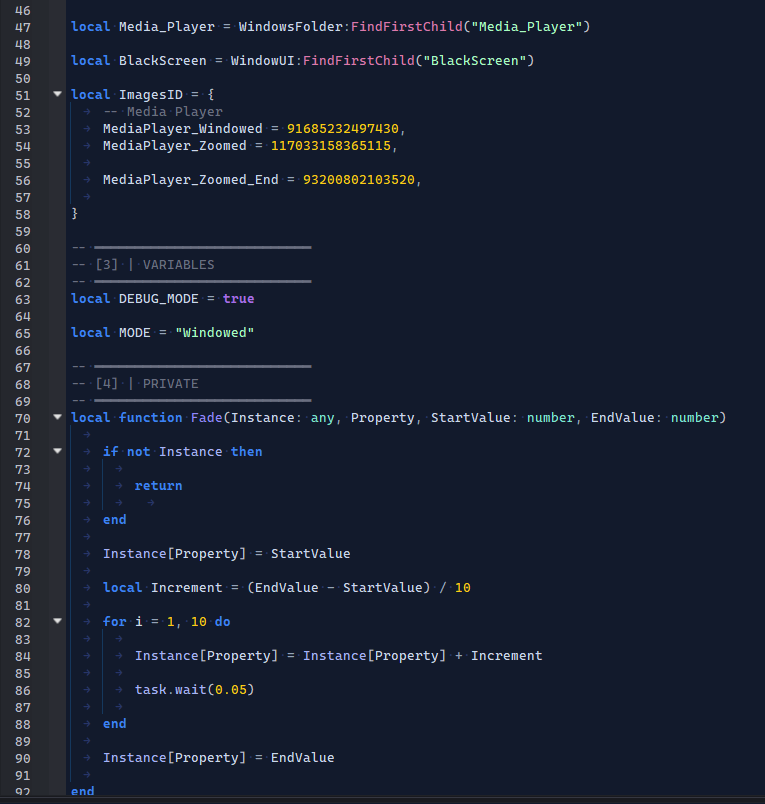Click the number 91685232497430

coord(343,128)
